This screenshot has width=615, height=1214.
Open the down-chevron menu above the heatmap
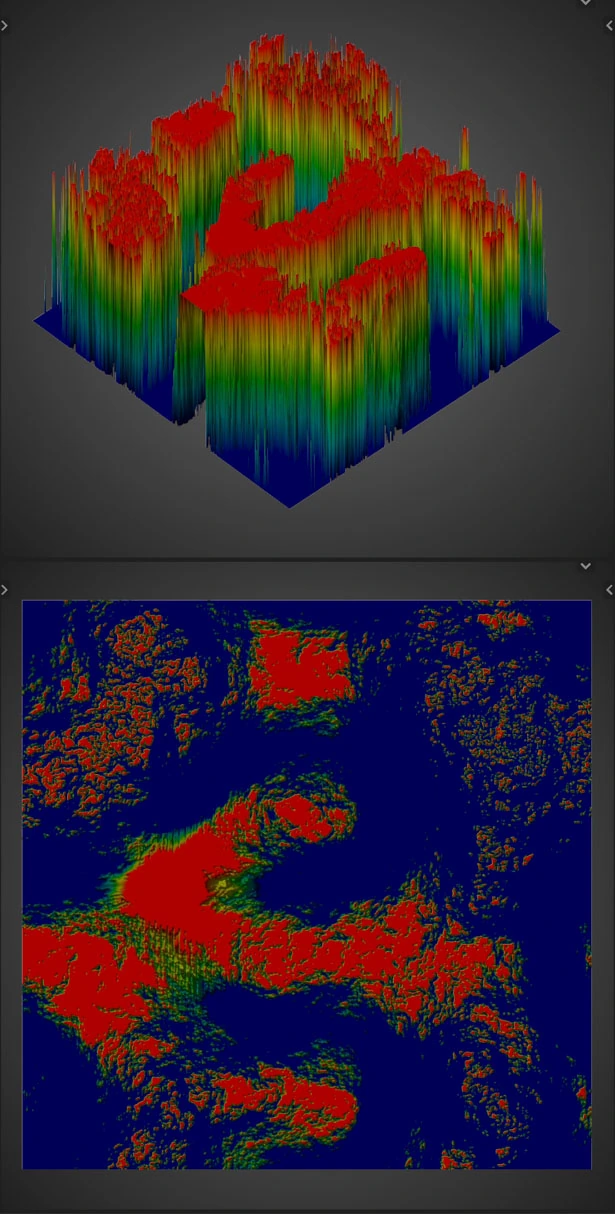(586, 567)
